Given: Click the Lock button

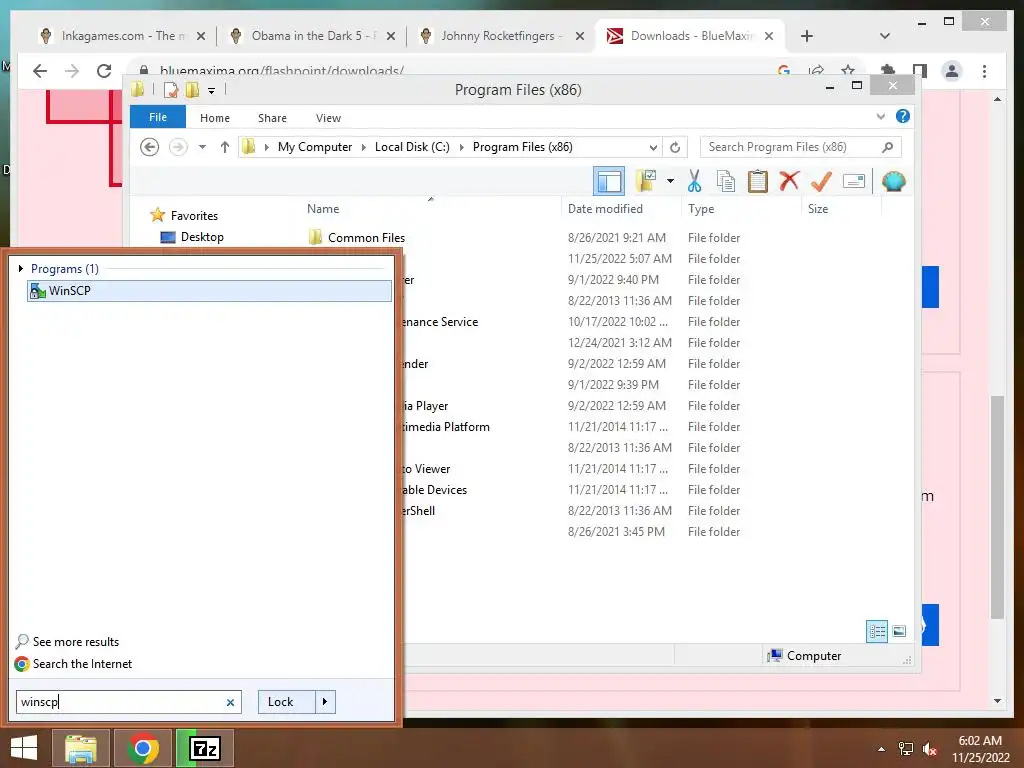Looking at the screenshot, I should (287, 702).
